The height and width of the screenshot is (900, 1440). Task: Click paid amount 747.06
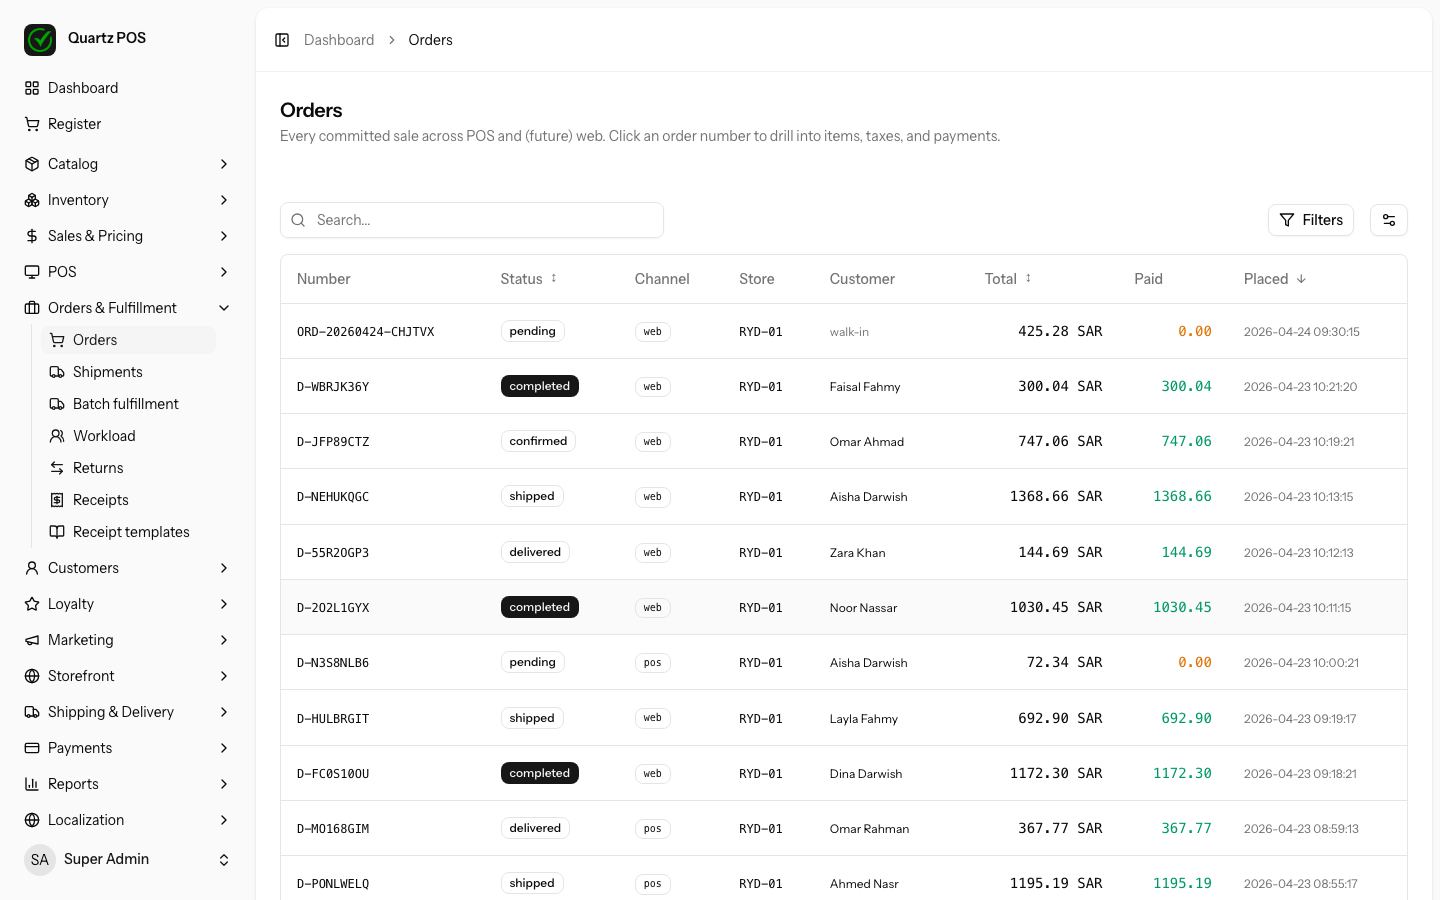(1186, 441)
